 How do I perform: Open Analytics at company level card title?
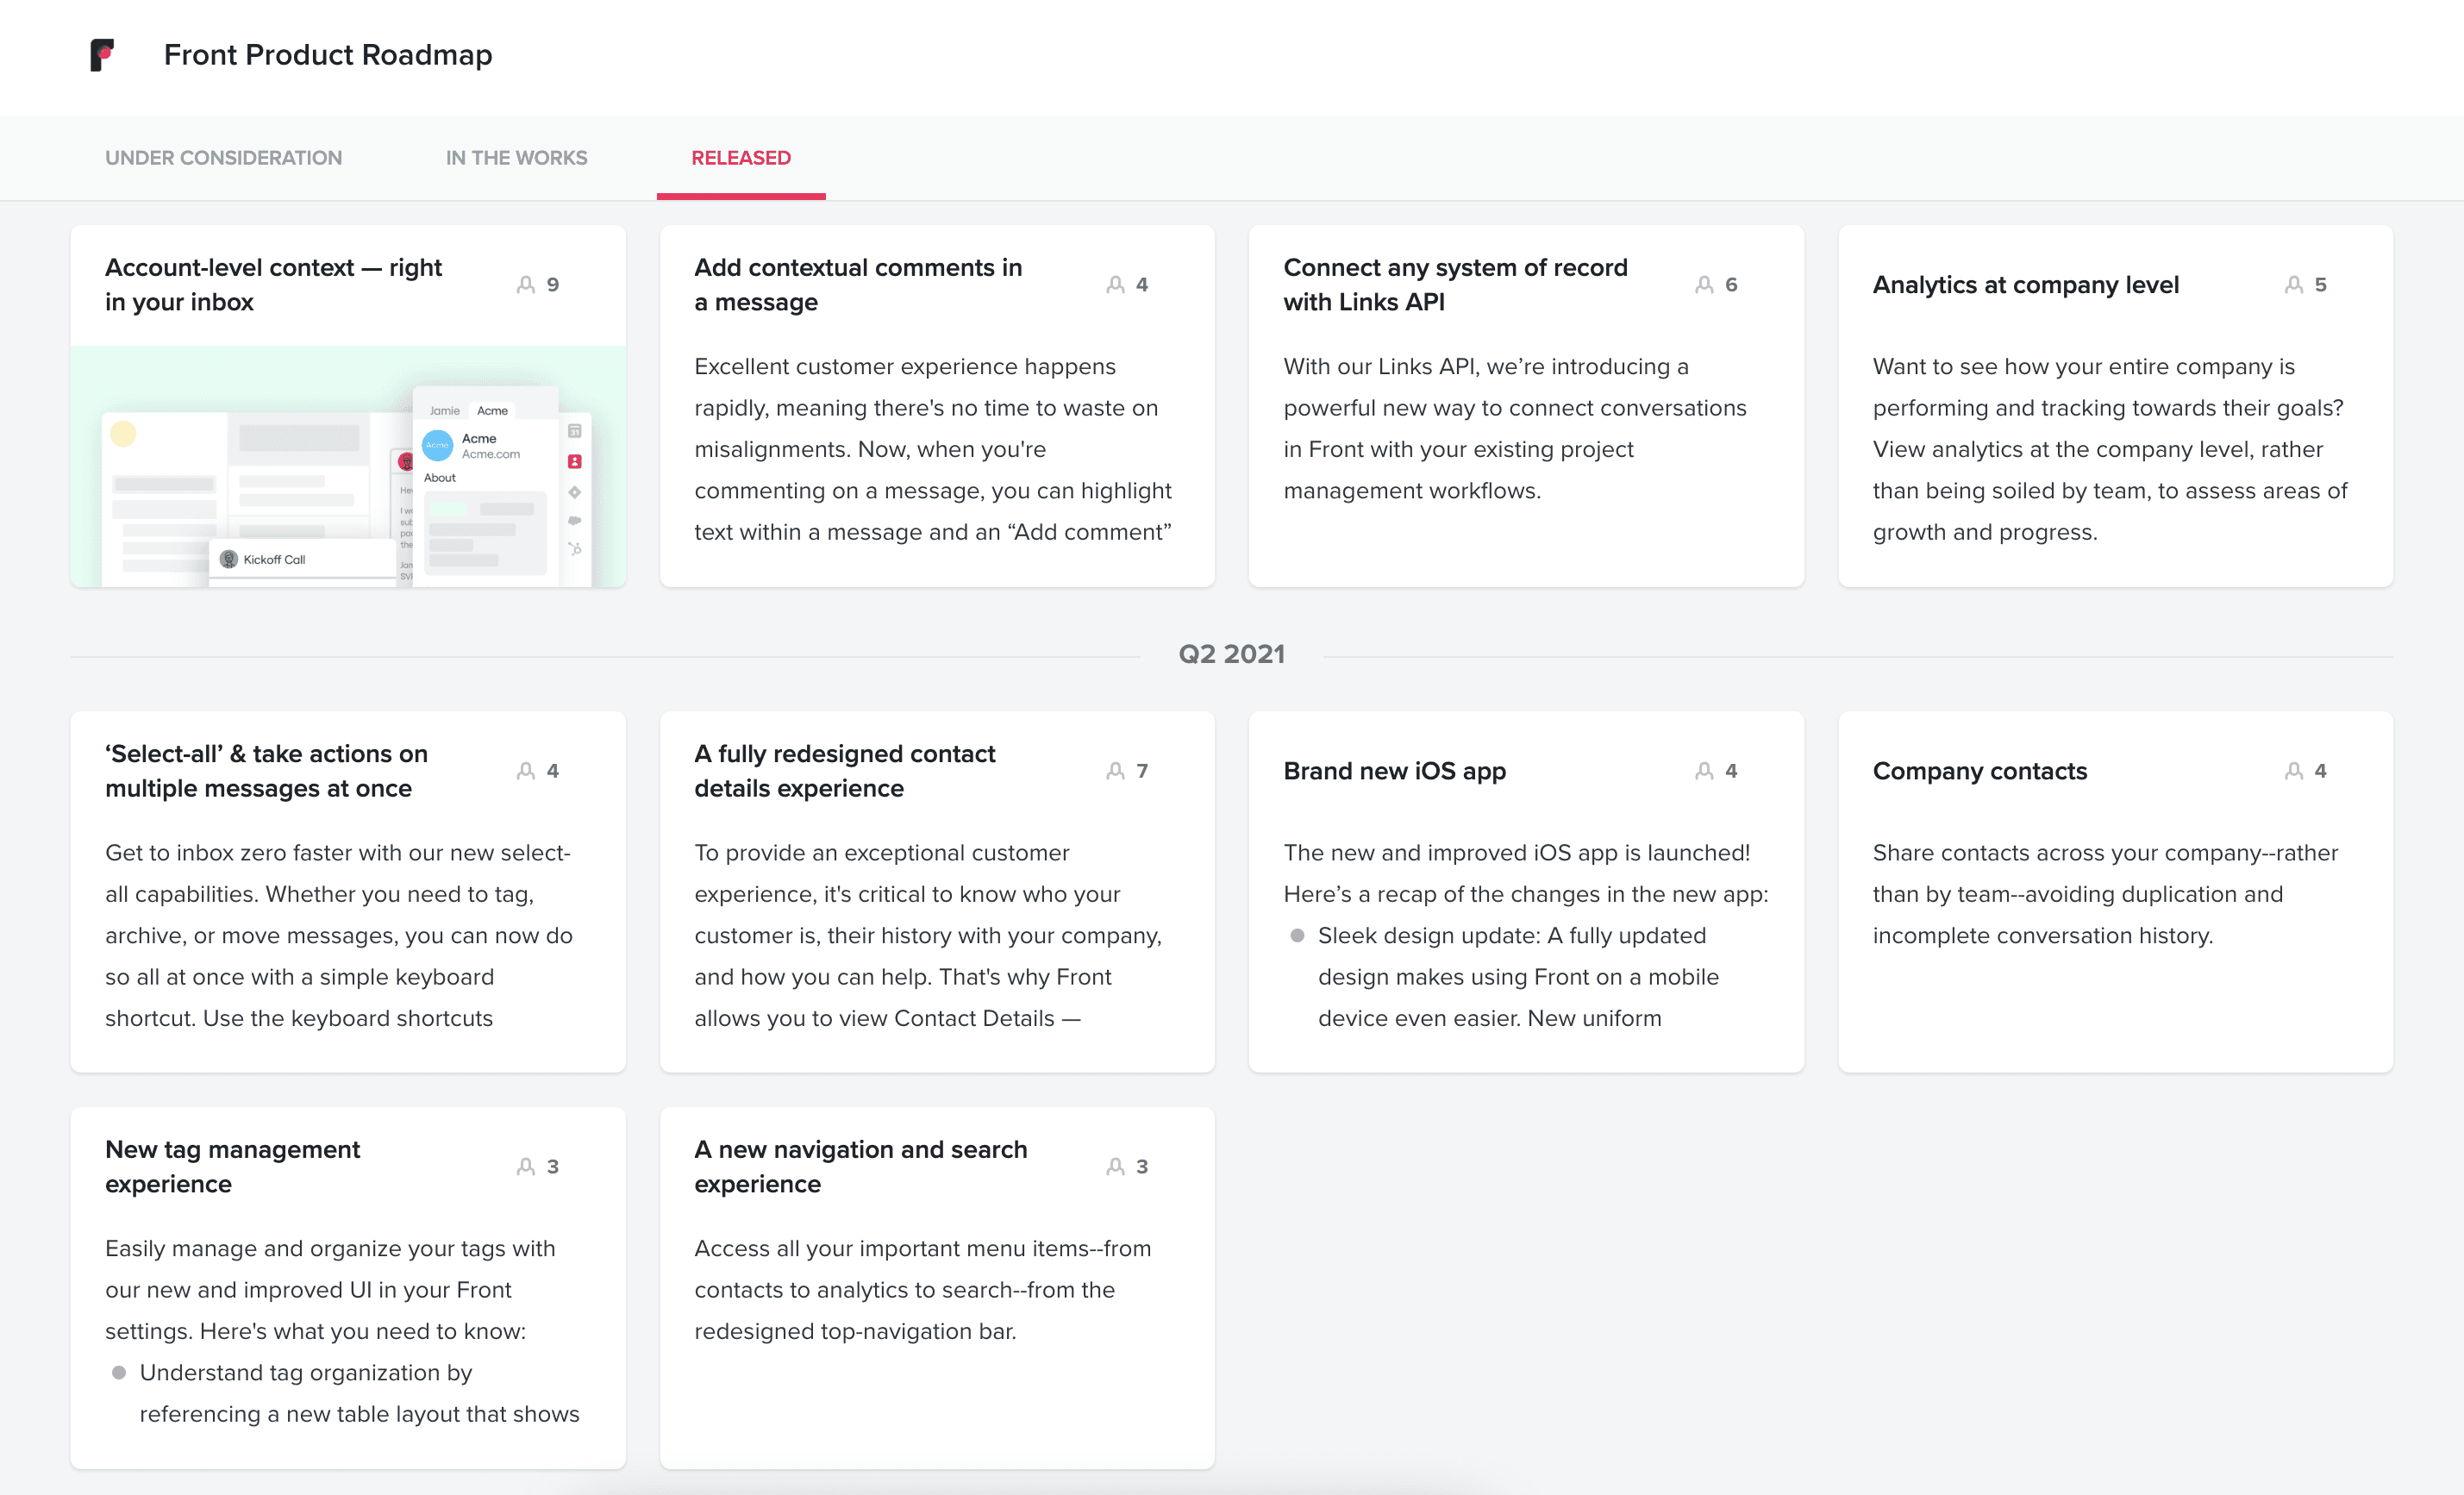point(2025,285)
